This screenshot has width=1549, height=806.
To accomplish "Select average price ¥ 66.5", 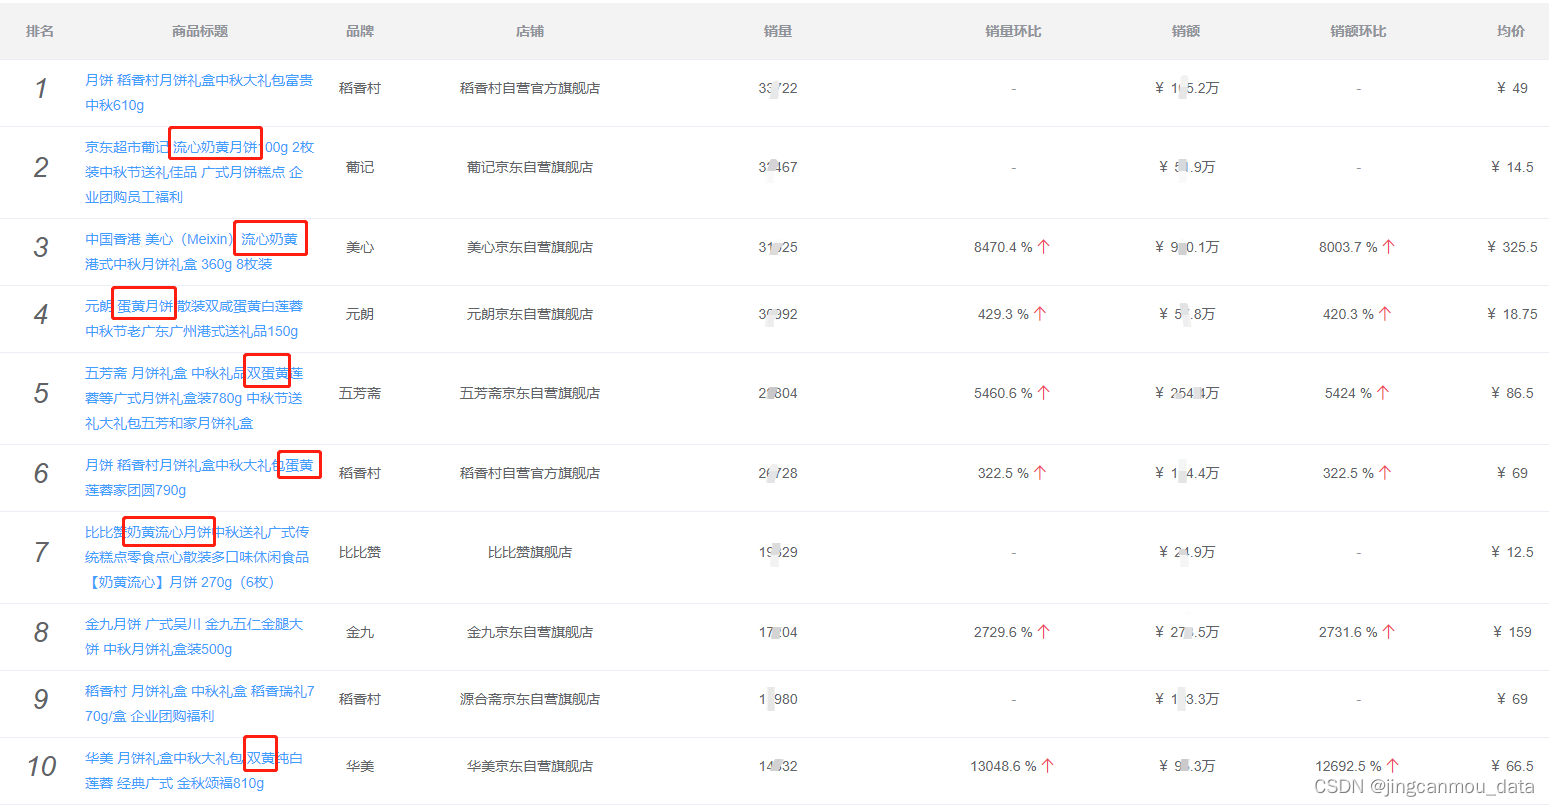I will click(x=1512, y=766).
